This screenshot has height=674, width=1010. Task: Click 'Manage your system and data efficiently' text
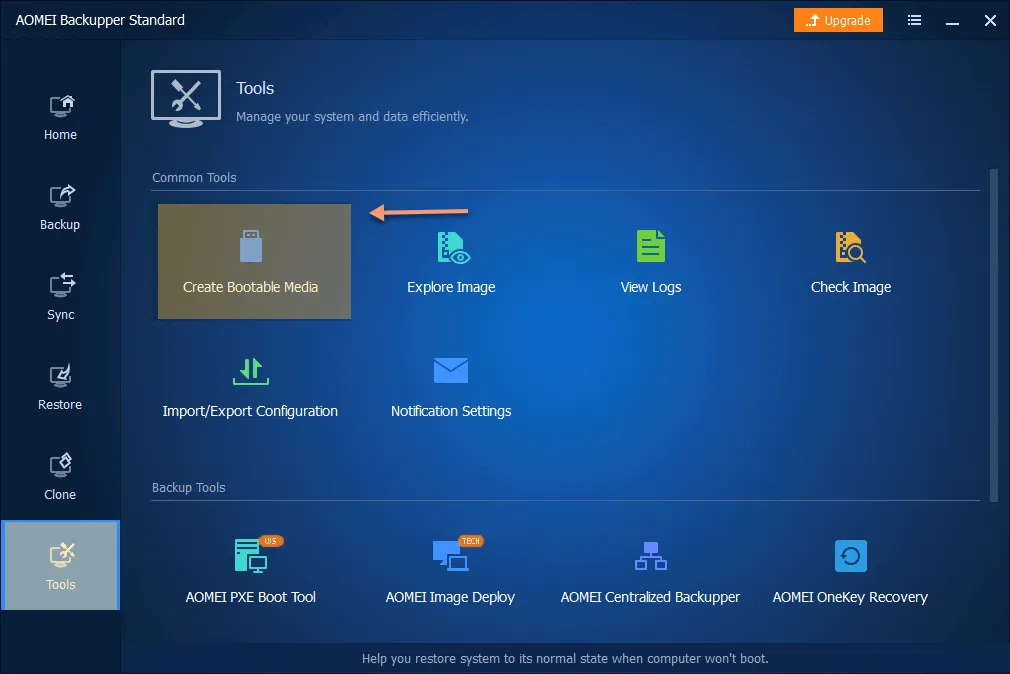tap(352, 117)
